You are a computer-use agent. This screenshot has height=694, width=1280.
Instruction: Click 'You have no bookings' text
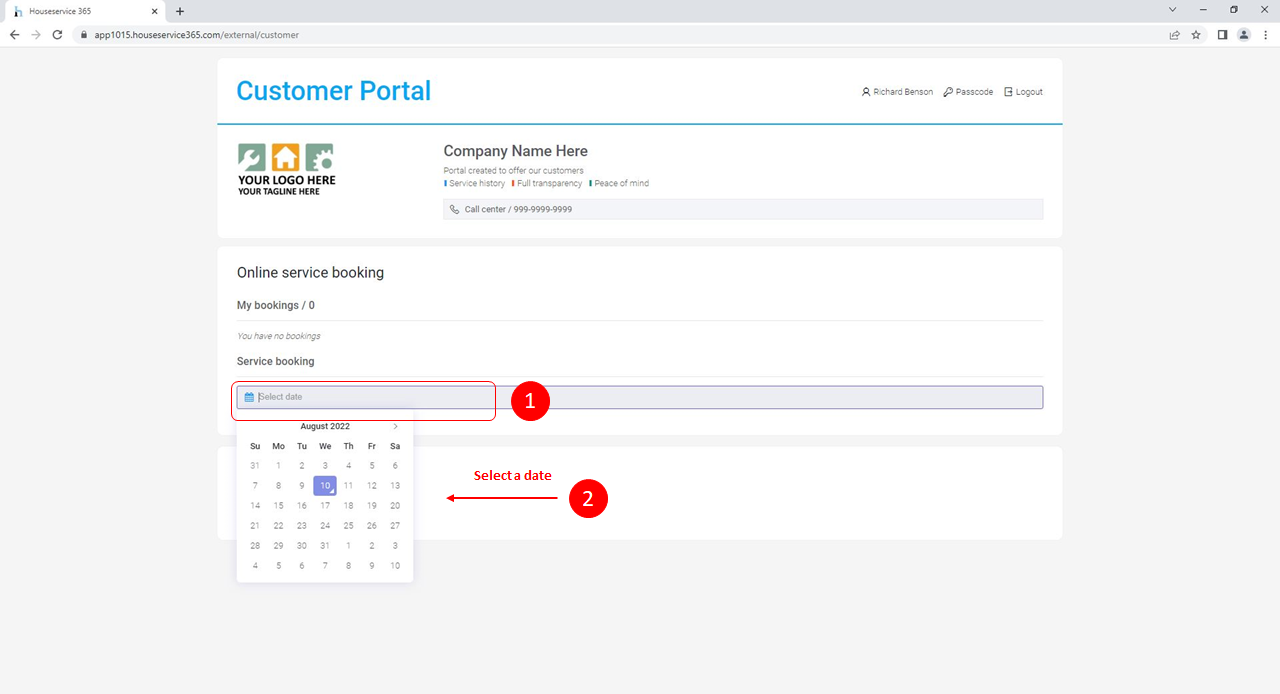(x=279, y=336)
